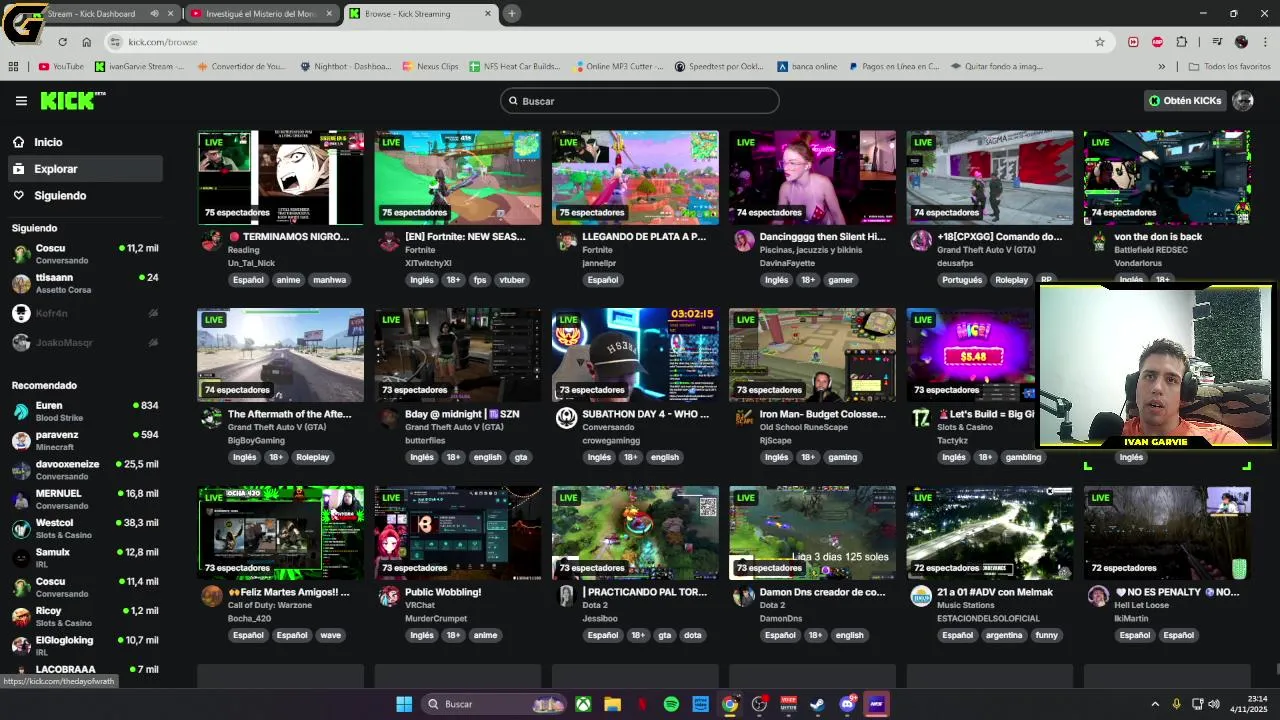Open the Online MP3 Cutter bookmark
Viewport: 1280px width, 720px height.
pyautogui.click(x=618, y=67)
